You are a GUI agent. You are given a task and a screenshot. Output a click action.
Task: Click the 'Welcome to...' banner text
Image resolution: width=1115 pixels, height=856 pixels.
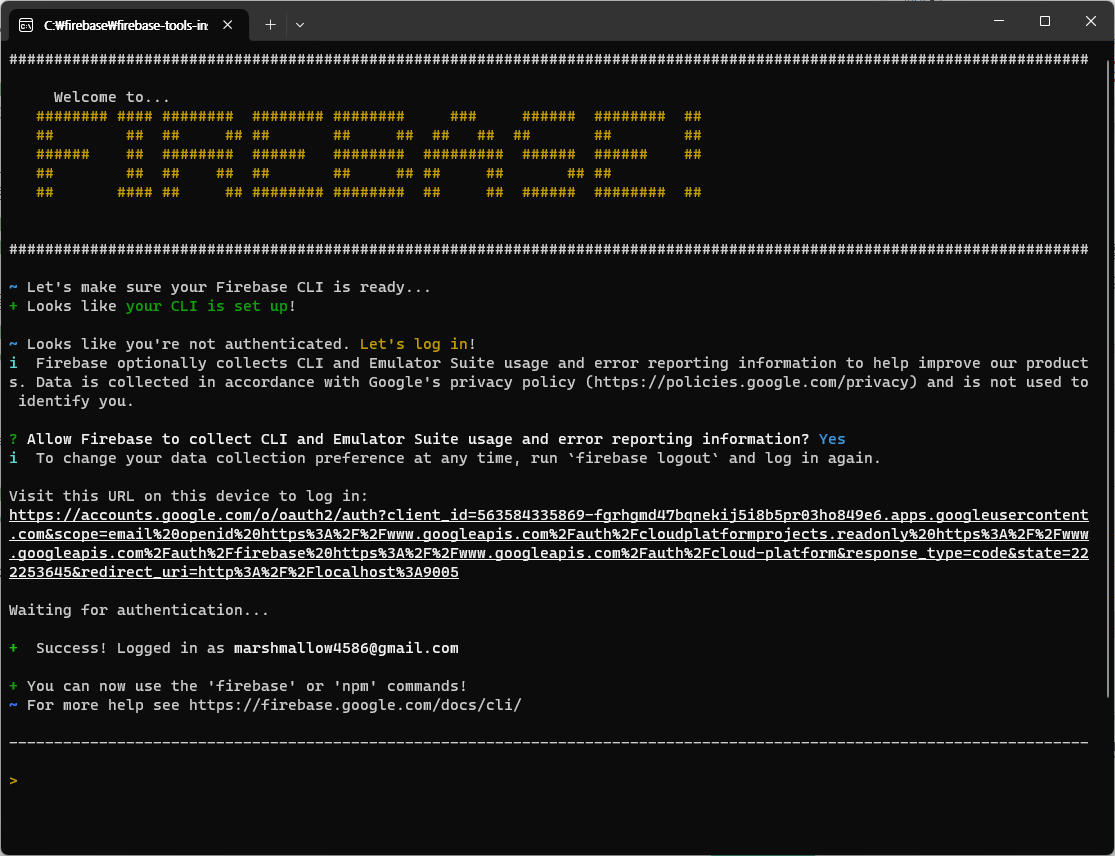[x=112, y=97]
